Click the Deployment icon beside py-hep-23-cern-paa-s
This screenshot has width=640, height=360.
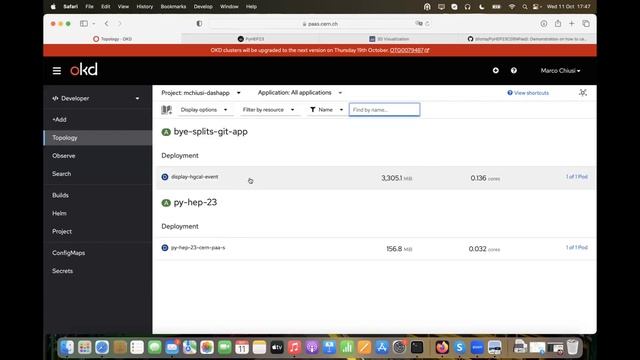pos(165,248)
